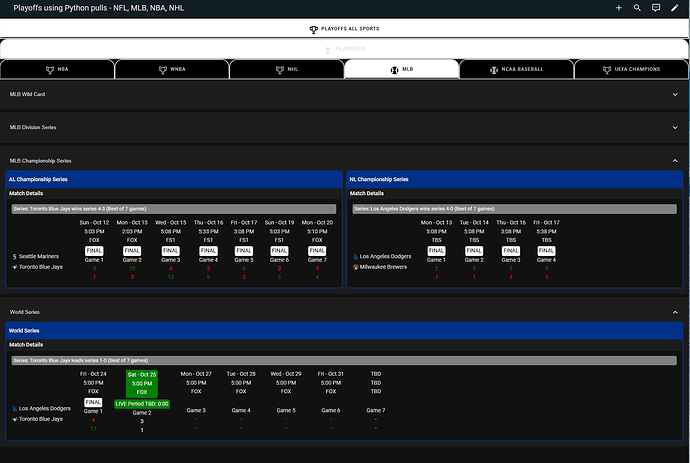Click the NL Championship Series header
The width and height of the screenshot is (690, 463).
514,180
